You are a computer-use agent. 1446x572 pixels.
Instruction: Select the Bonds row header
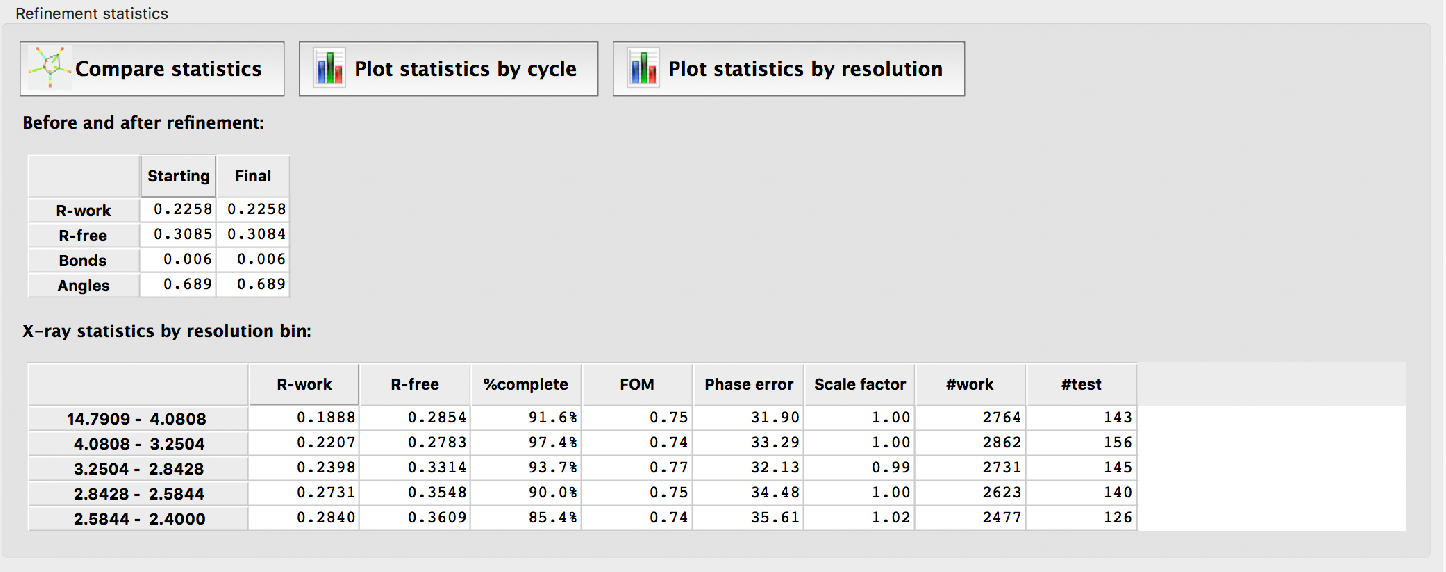[x=84, y=261]
